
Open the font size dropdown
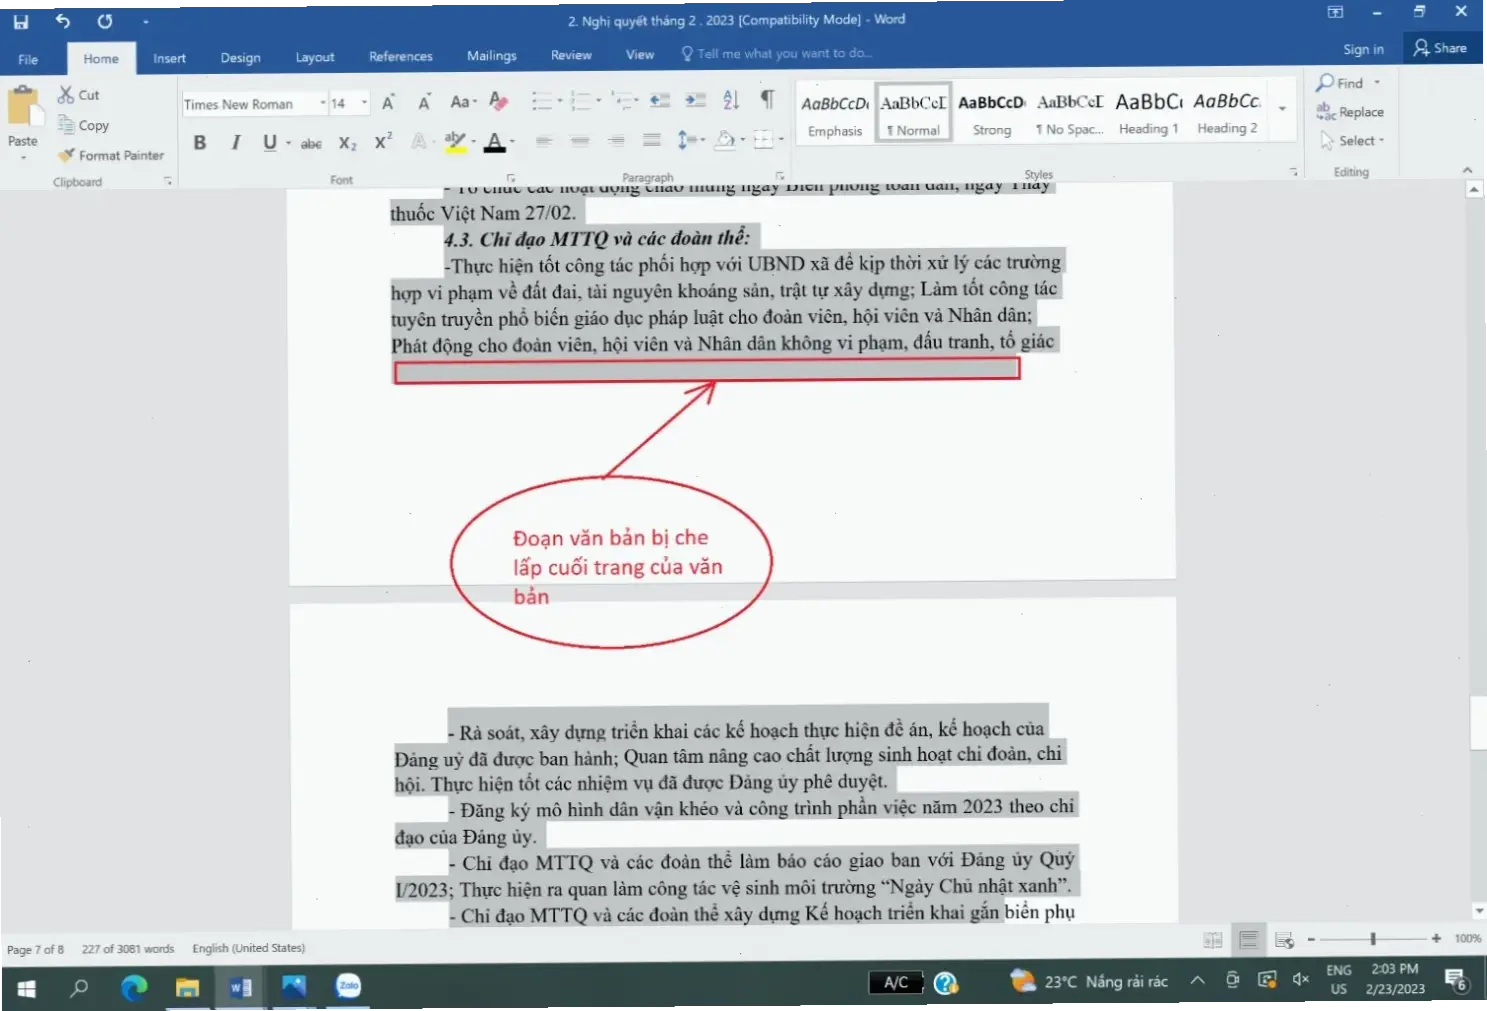pyautogui.click(x=364, y=103)
